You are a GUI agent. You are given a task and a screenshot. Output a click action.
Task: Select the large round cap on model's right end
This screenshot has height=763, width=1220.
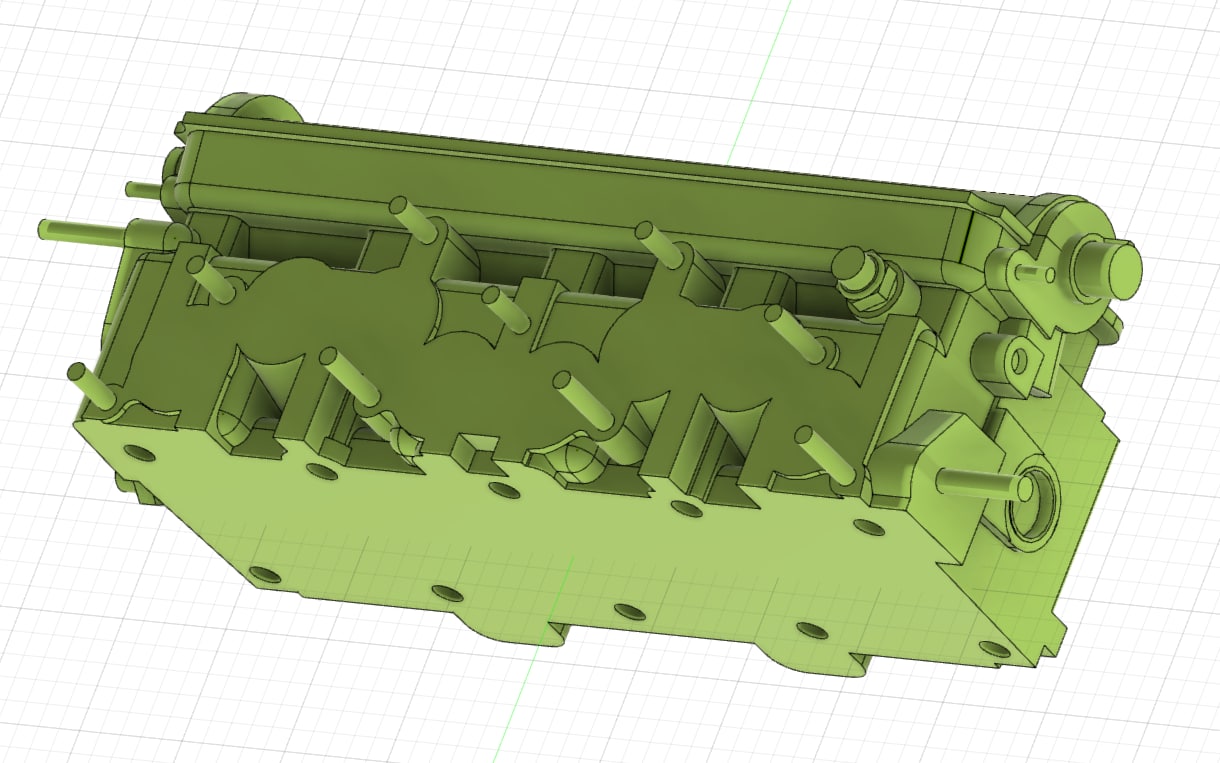point(1112,268)
